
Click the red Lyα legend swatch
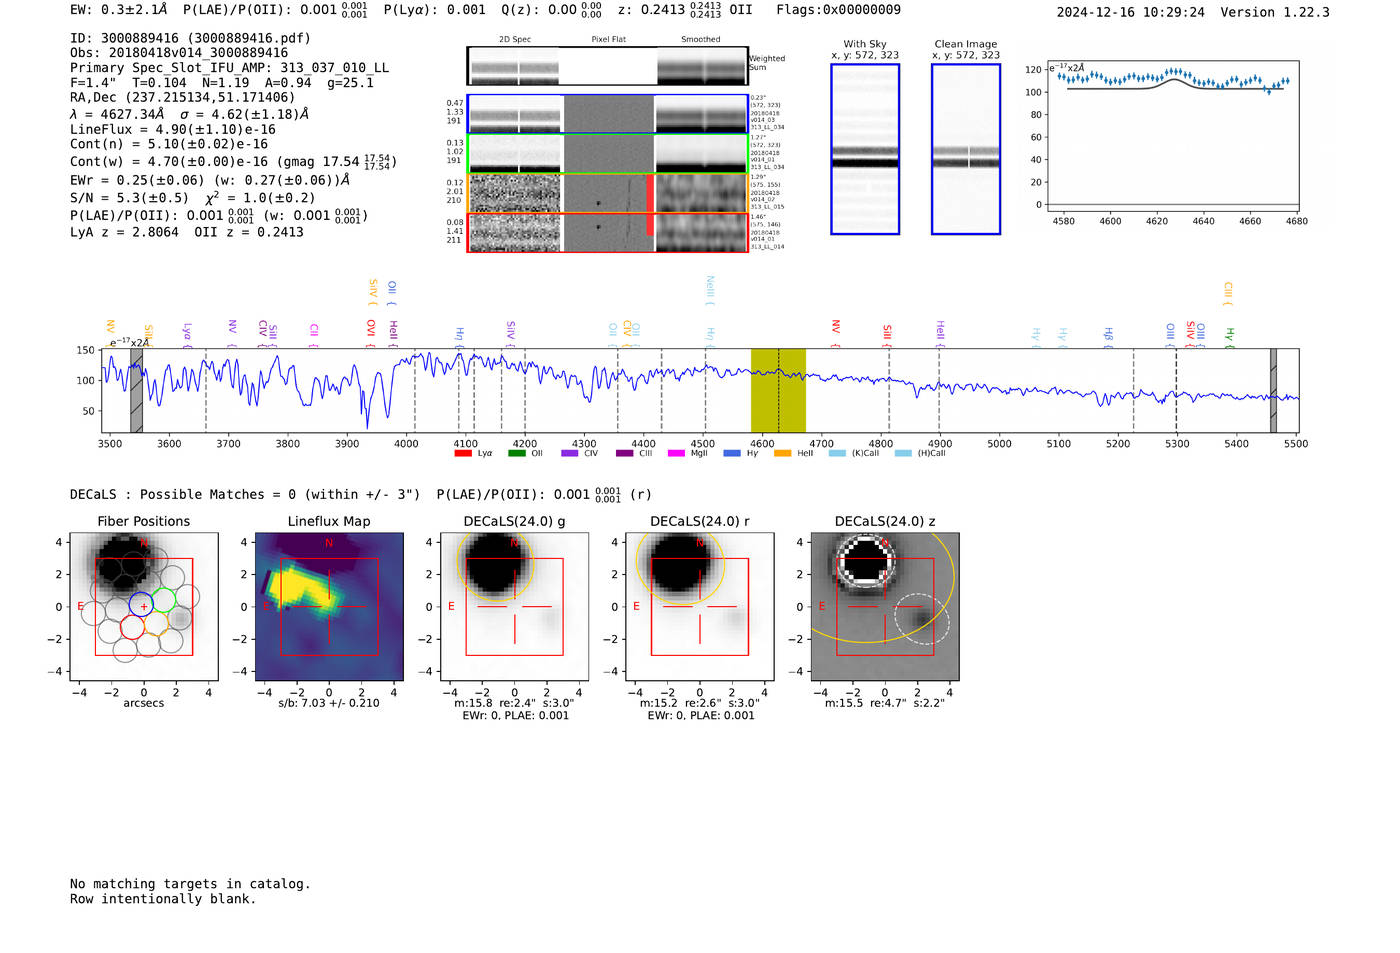pos(463,454)
